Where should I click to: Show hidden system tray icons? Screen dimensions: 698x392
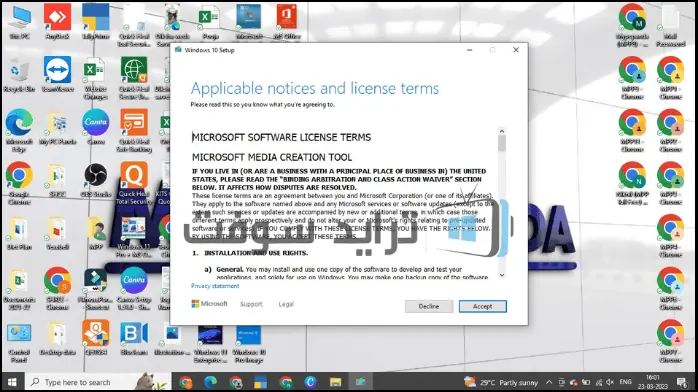(x=549, y=382)
